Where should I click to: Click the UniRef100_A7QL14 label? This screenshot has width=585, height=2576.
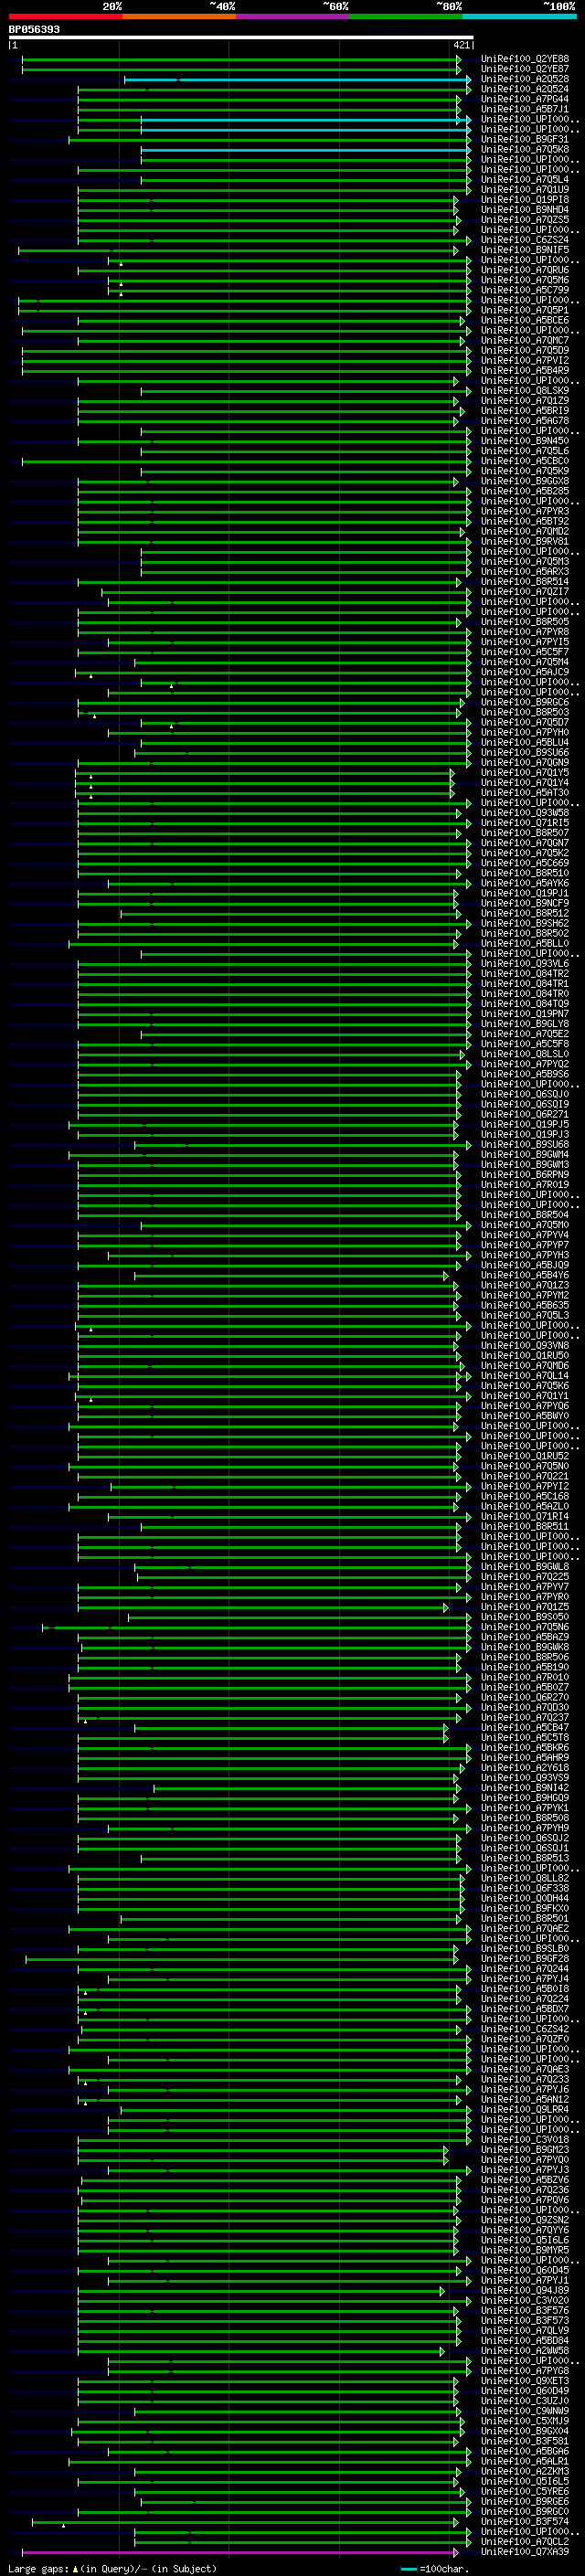525,1376
